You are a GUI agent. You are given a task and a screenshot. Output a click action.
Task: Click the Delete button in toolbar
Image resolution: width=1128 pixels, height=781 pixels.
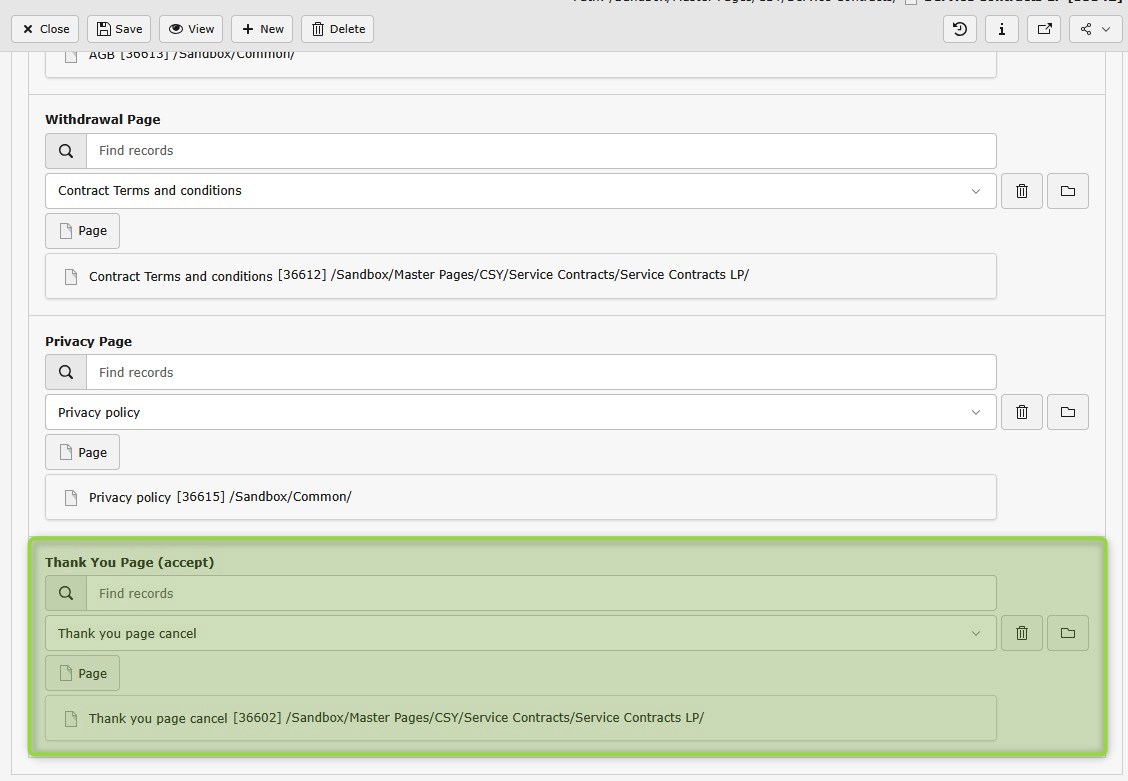tap(337, 29)
